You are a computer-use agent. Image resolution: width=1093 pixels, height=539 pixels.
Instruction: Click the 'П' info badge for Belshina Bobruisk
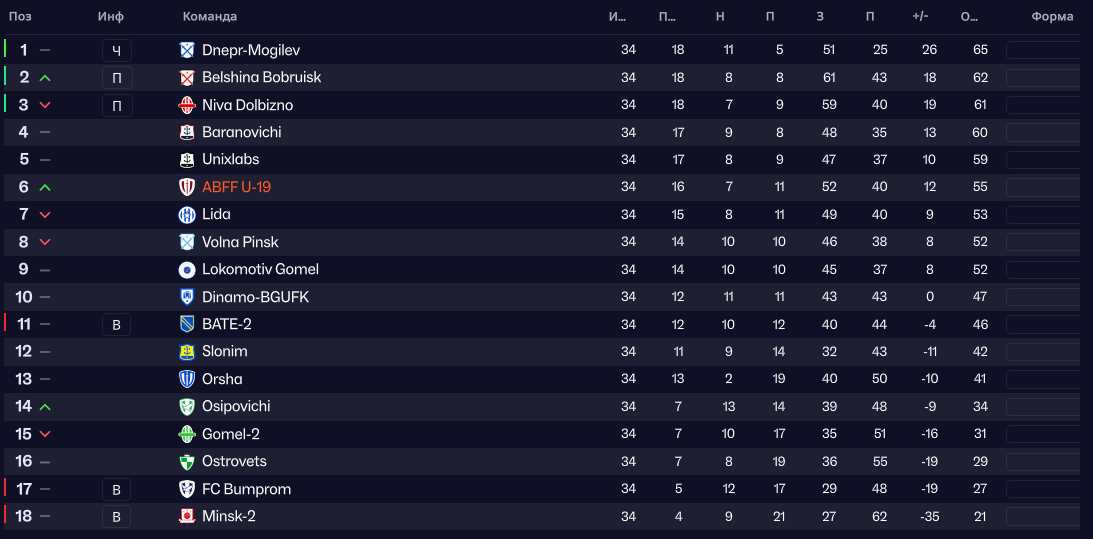point(116,78)
